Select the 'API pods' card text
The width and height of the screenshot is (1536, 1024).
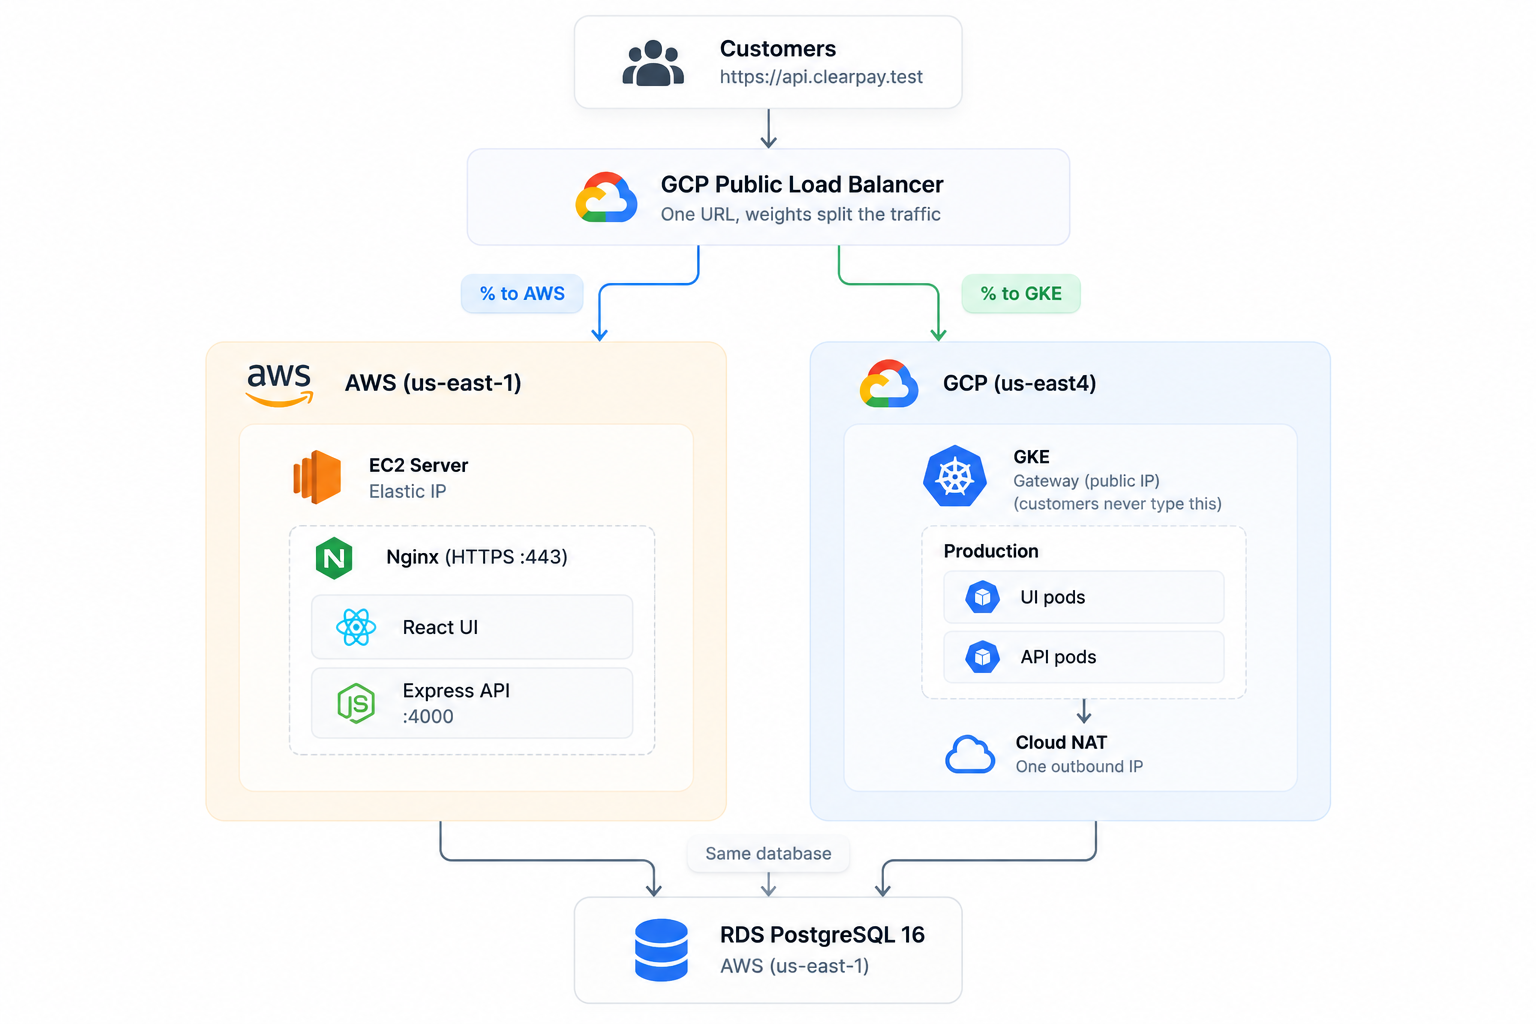point(1058,657)
